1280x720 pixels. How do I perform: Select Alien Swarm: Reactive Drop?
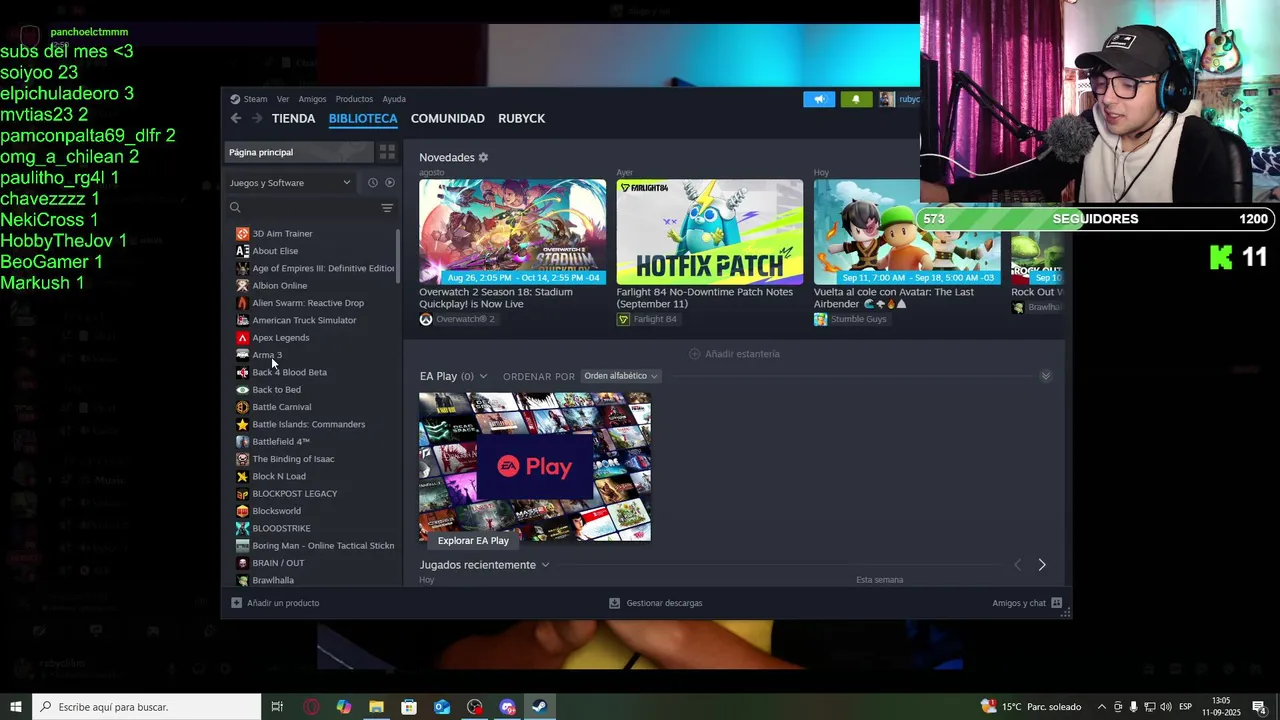[x=315, y=303]
